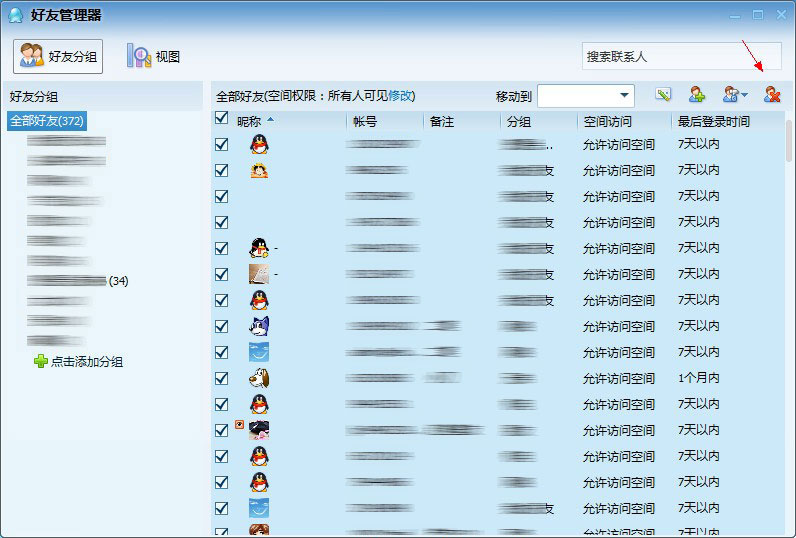796x538 pixels.
Task: Sort by the 空间访问 column header
Action: click(607, 121)
